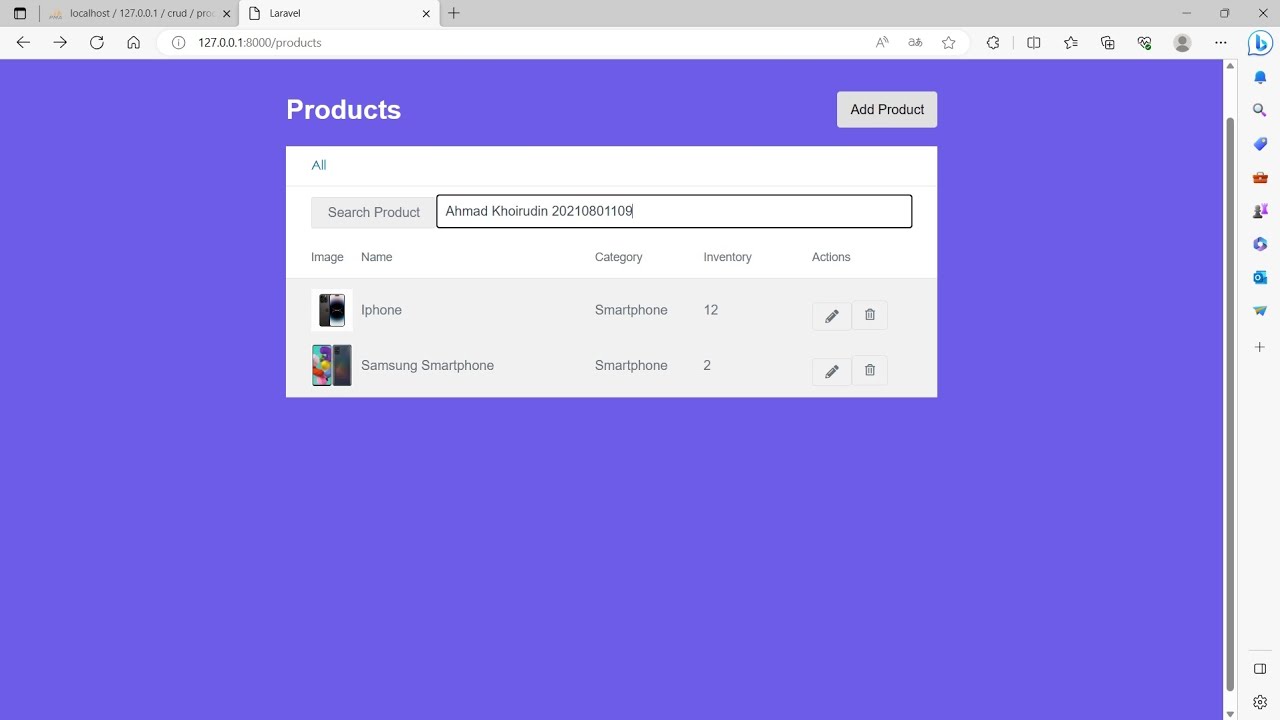
Task: Toggle split screen view
Action: (1034, 43)
